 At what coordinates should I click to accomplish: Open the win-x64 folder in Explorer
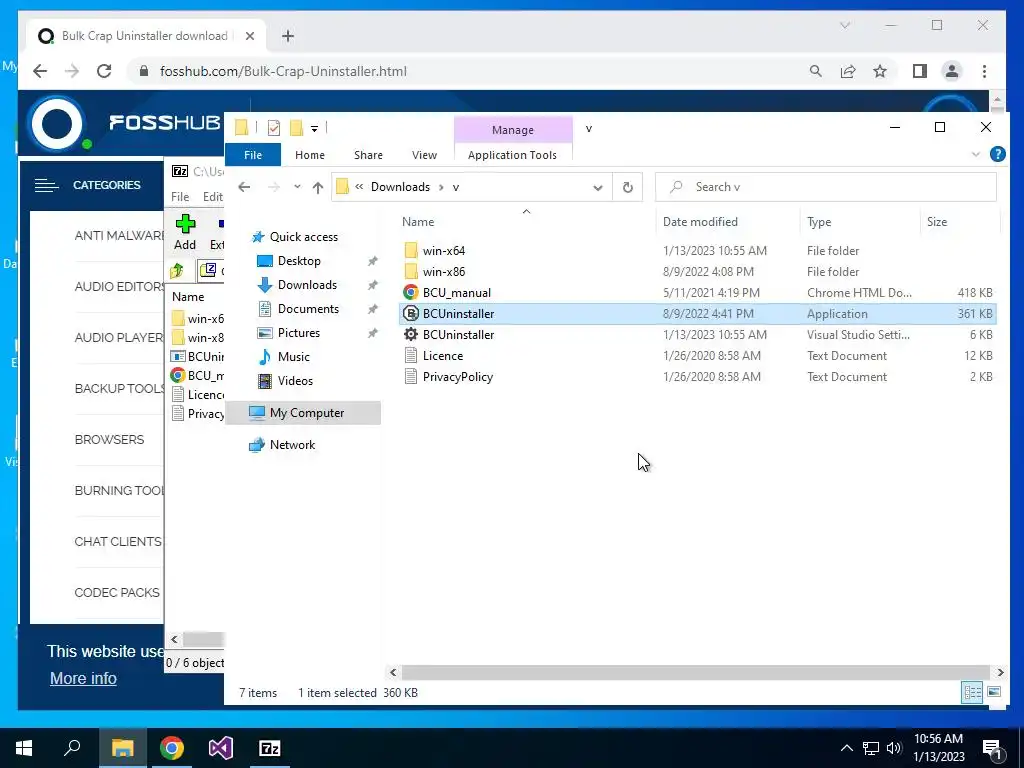click(443, 251)
